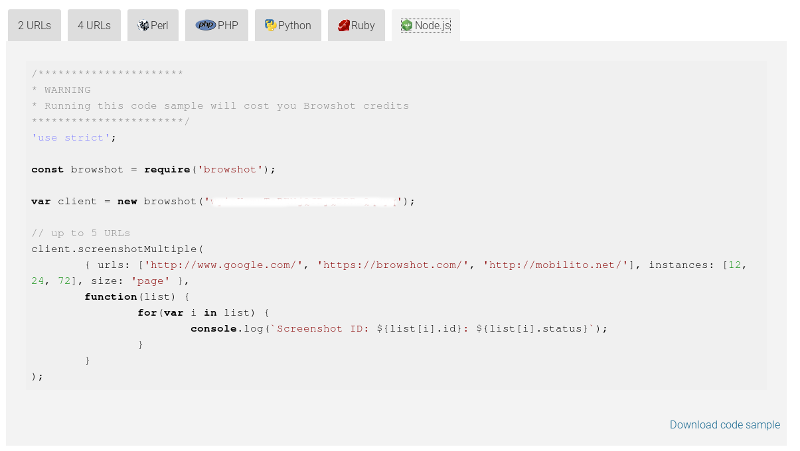Image resolution: width=800 pixels, height=451 pixels.
Task: Click the Python logo icon
Action: (x=270, y=25)
